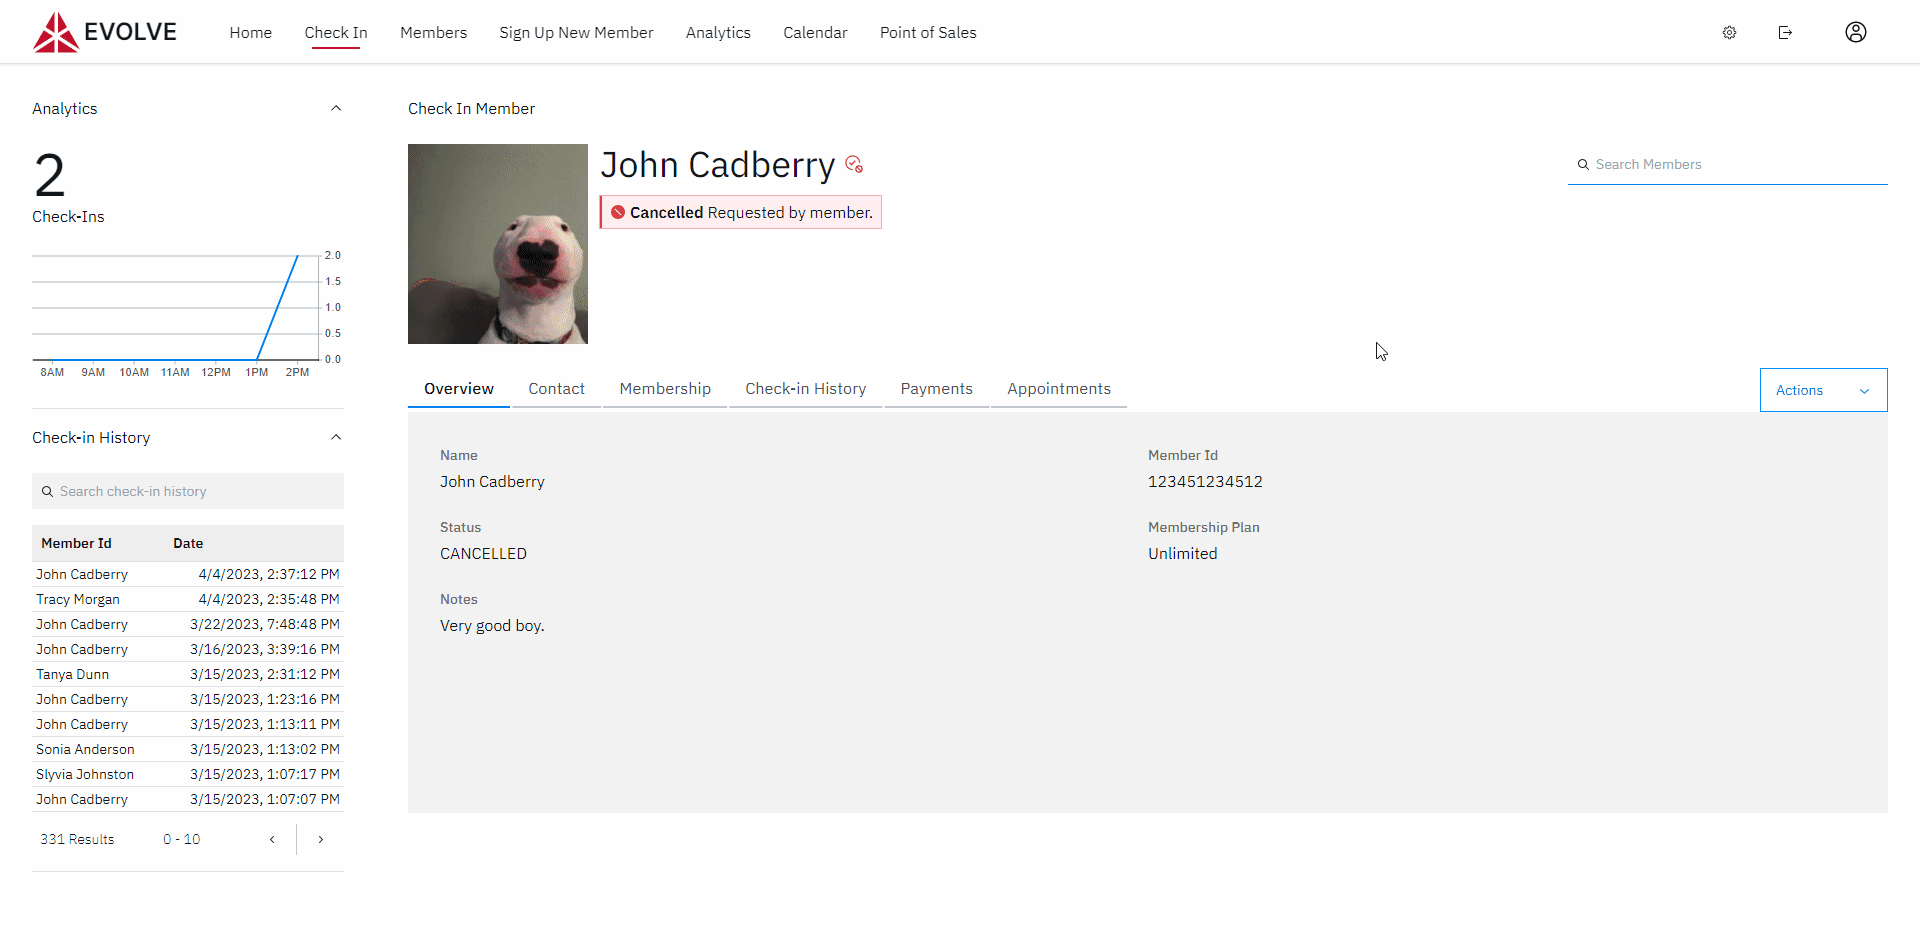Select the Members menu item
The height and width of the screenshot is (937, 1920).
coord(433,32)
